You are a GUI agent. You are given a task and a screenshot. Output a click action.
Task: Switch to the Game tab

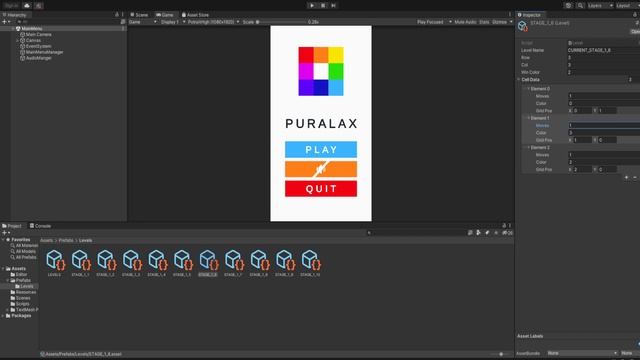pos(165,15)
